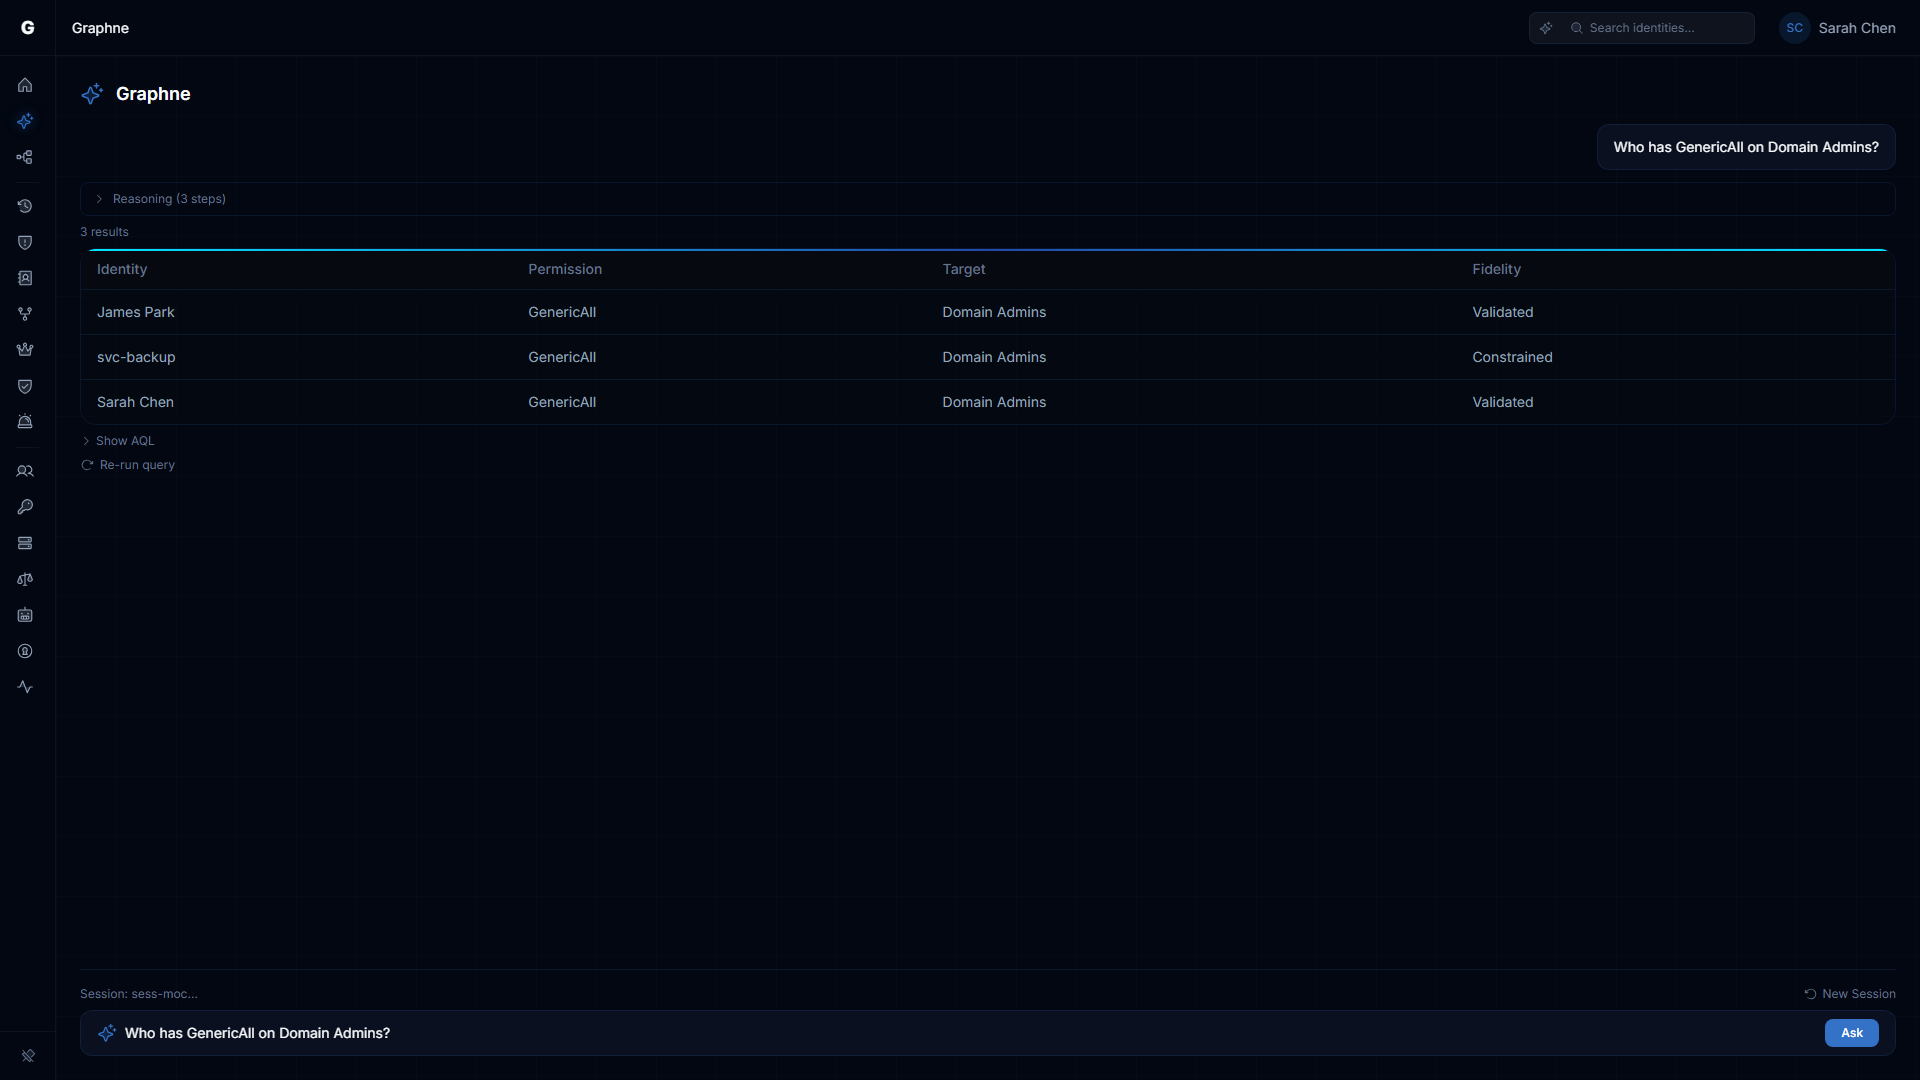Open the key icon in sidebar
Screen dimensions: 1920x1080
[x=25, y=507]
